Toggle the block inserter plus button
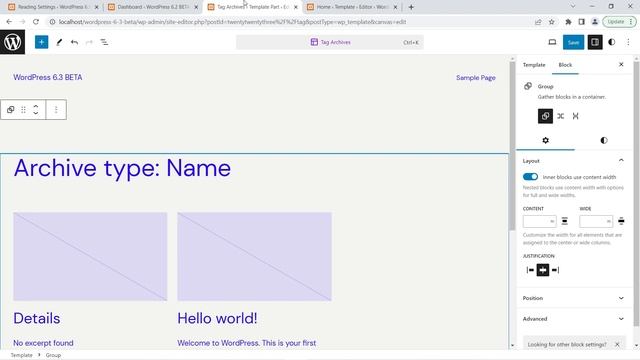This screenshot has width=640, height=360. (41, 42)
